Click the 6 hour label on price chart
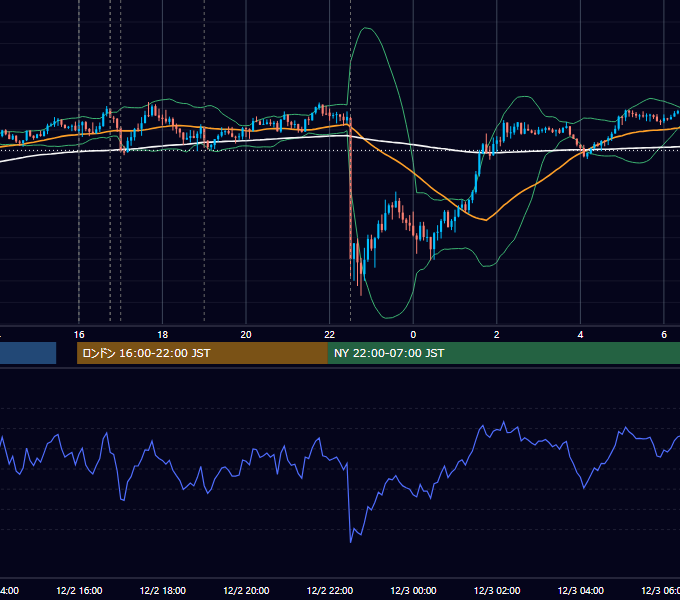Viewport: 680px width, 600px height. pyautogui.click(x=664, y=335)
